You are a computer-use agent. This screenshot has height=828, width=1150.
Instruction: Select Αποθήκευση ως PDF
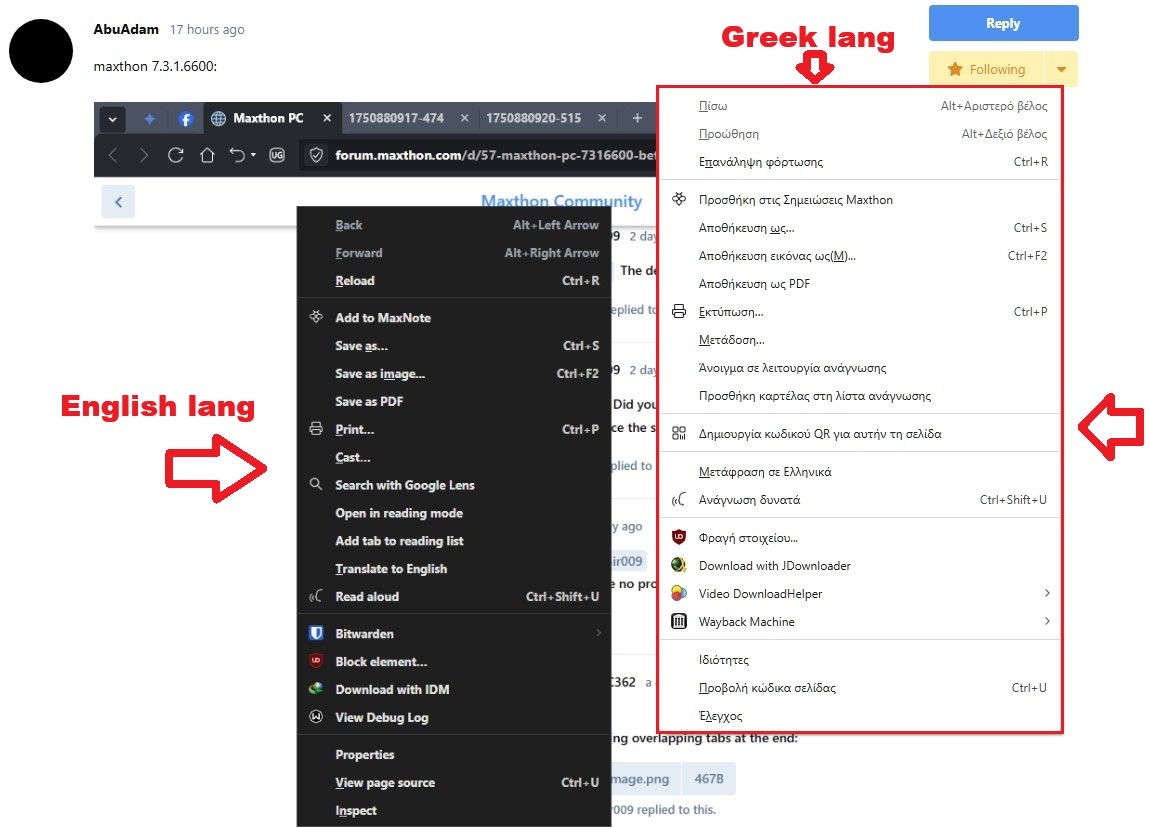coord(860,283)
